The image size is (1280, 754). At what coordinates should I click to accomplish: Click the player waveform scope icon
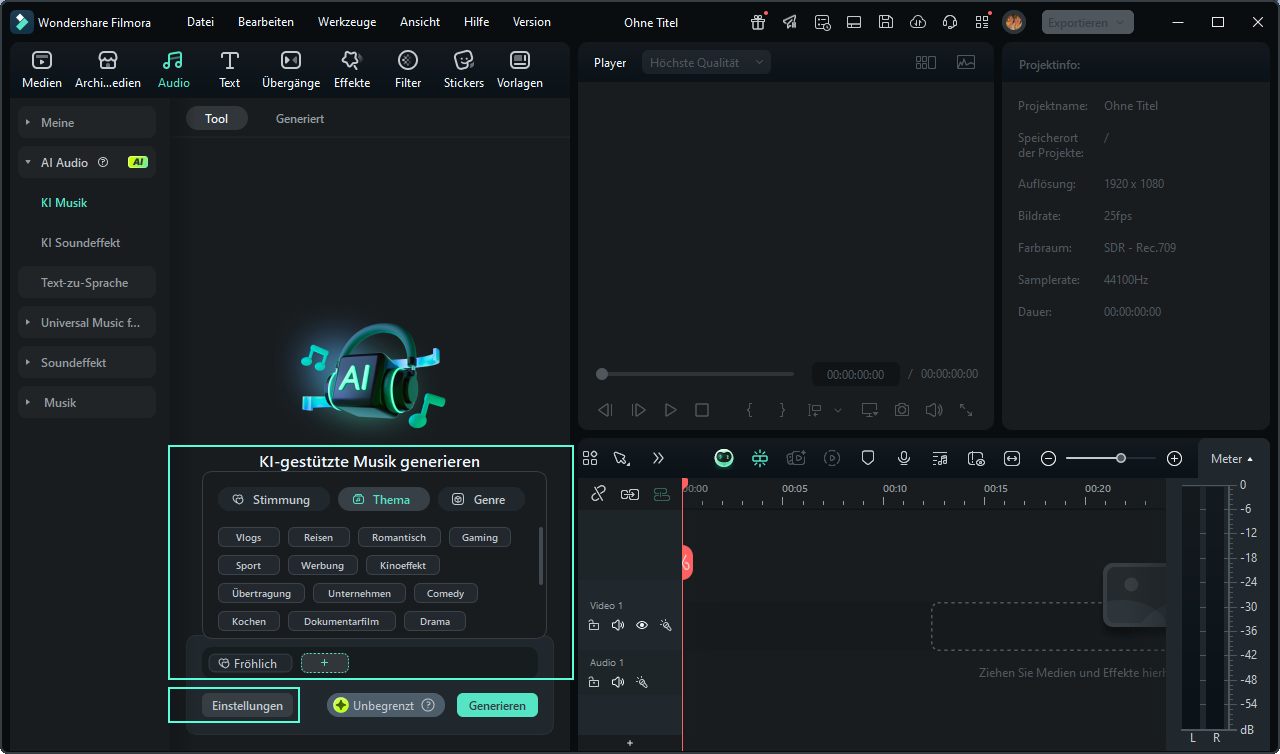(966, 62)
